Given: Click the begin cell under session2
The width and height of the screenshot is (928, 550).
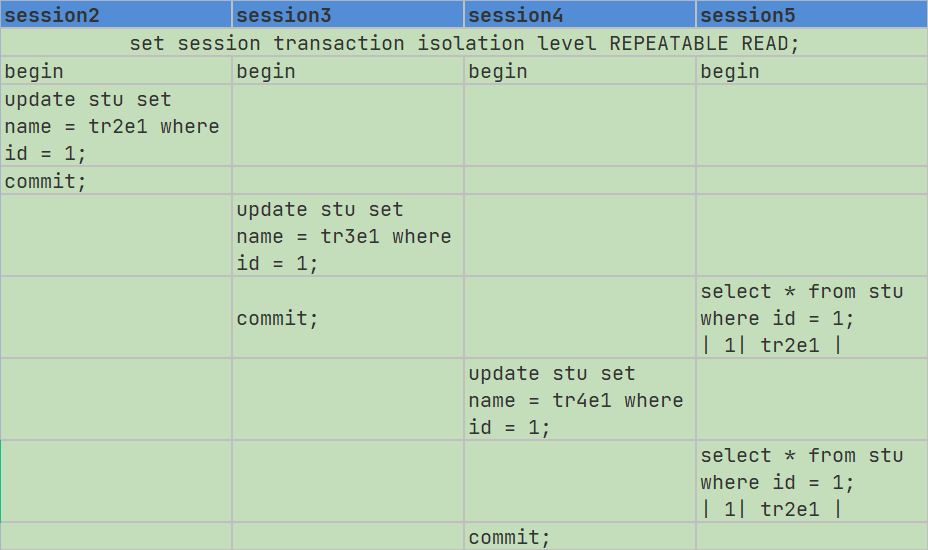Looking at the screenshot, I should pyautogui.click(x=116, y=71).
